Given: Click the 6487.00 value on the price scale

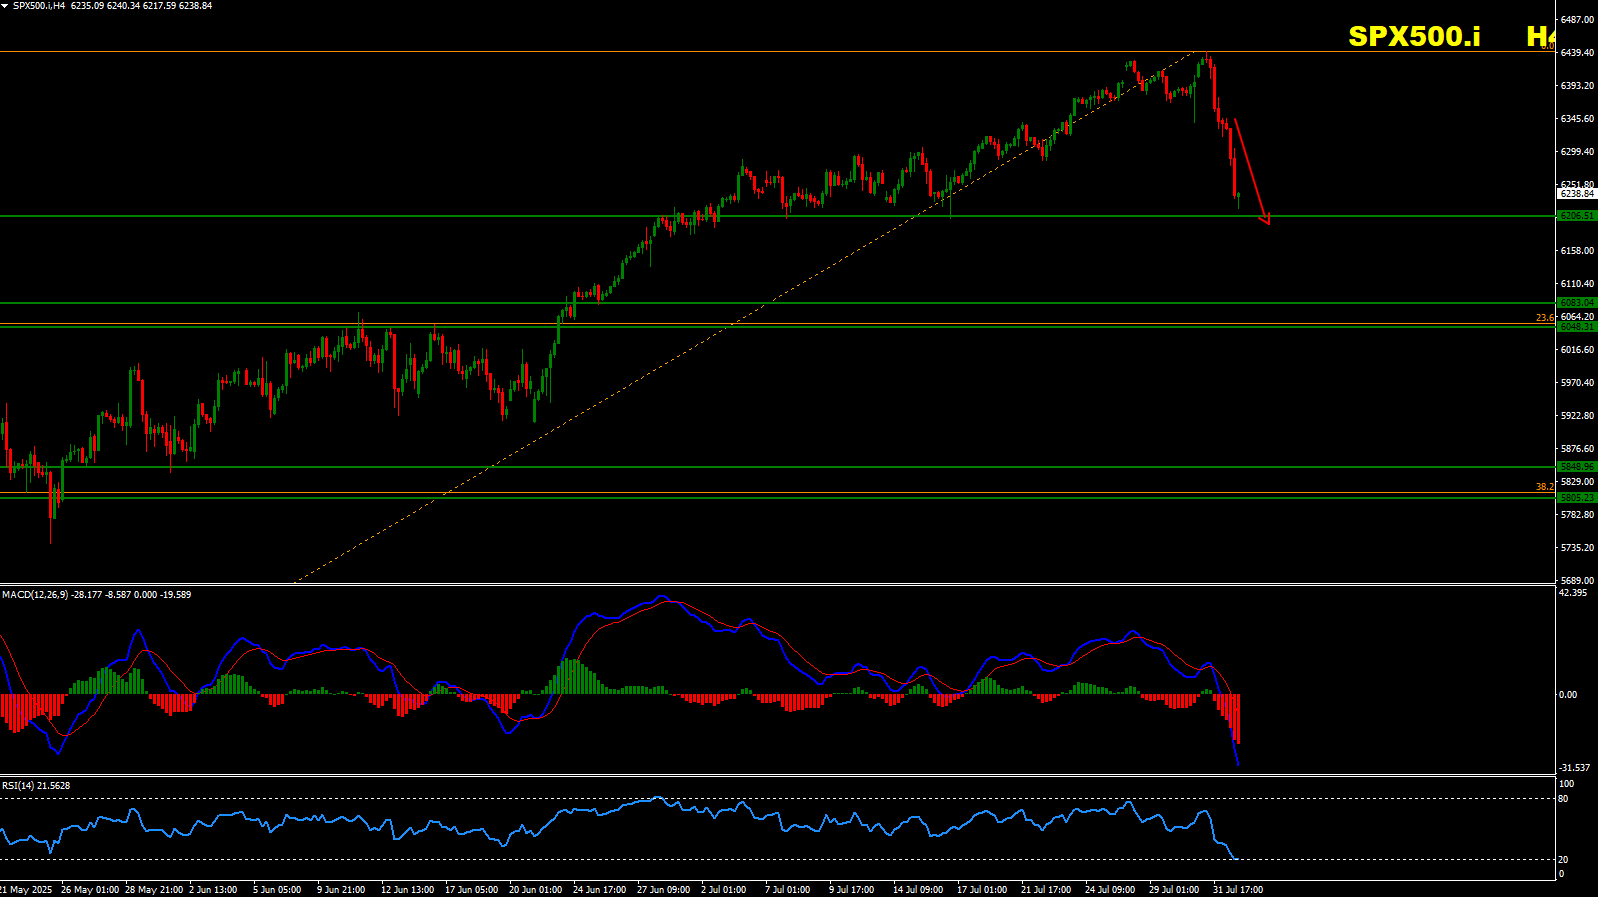Looking at the screenshot, I should pos(1576,20).
